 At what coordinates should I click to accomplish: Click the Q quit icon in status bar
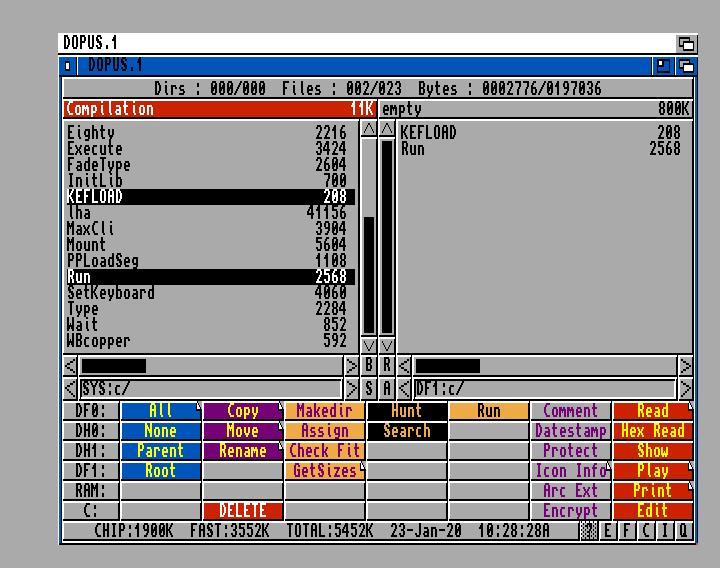(x=684, y=532)
